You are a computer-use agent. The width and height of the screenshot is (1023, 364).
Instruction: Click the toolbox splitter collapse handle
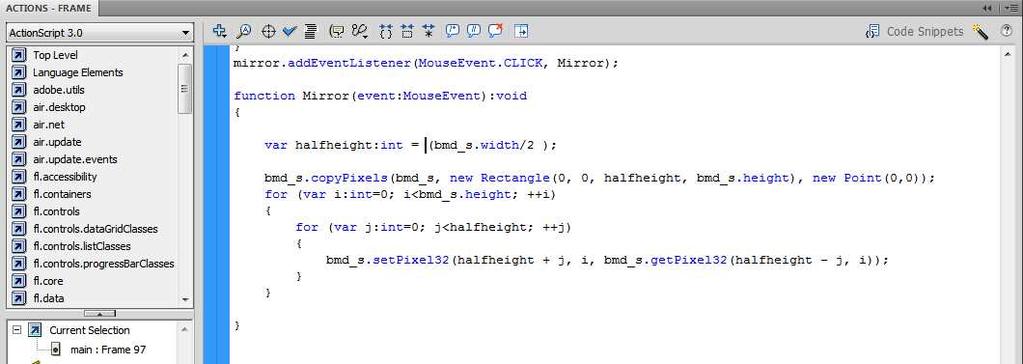pos(100,314)
